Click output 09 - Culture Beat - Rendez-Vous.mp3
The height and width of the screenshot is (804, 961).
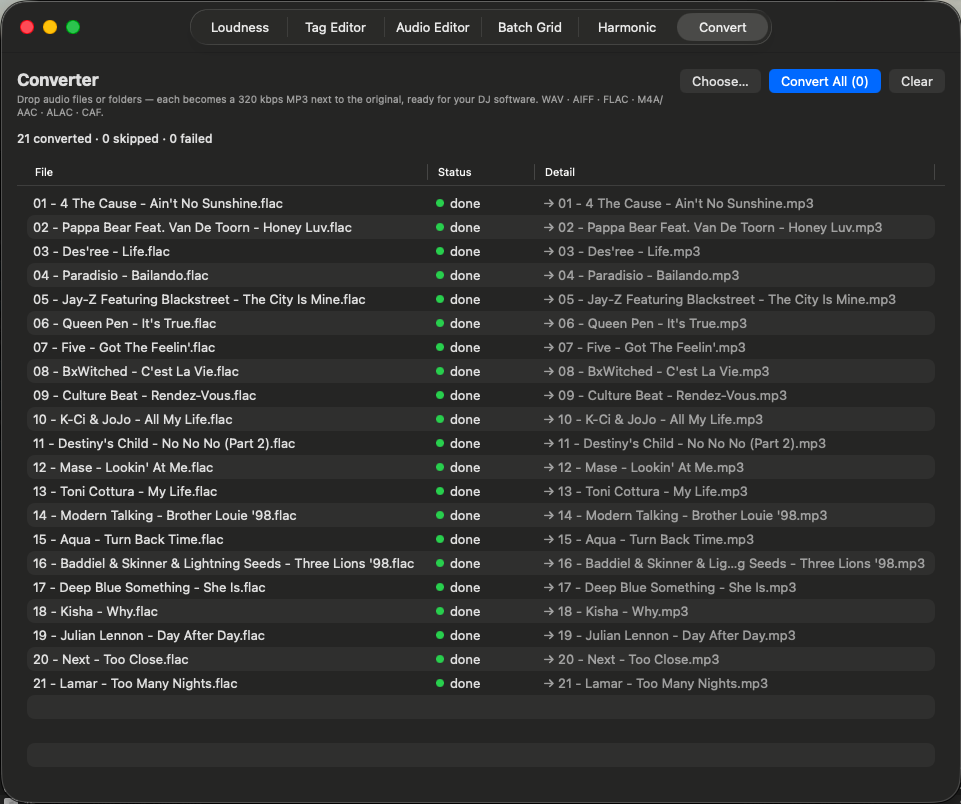coord(665,395)
